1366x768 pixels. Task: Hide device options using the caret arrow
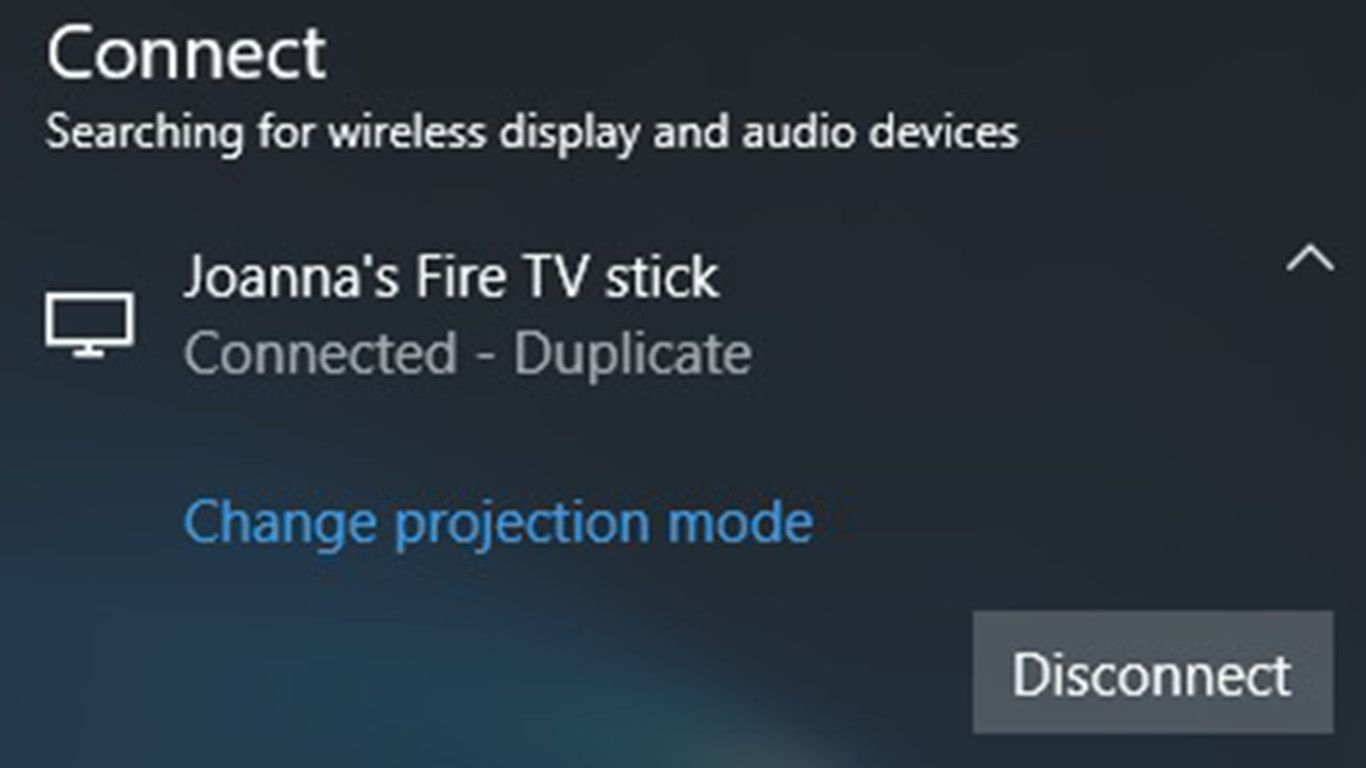pos(1310,259)
